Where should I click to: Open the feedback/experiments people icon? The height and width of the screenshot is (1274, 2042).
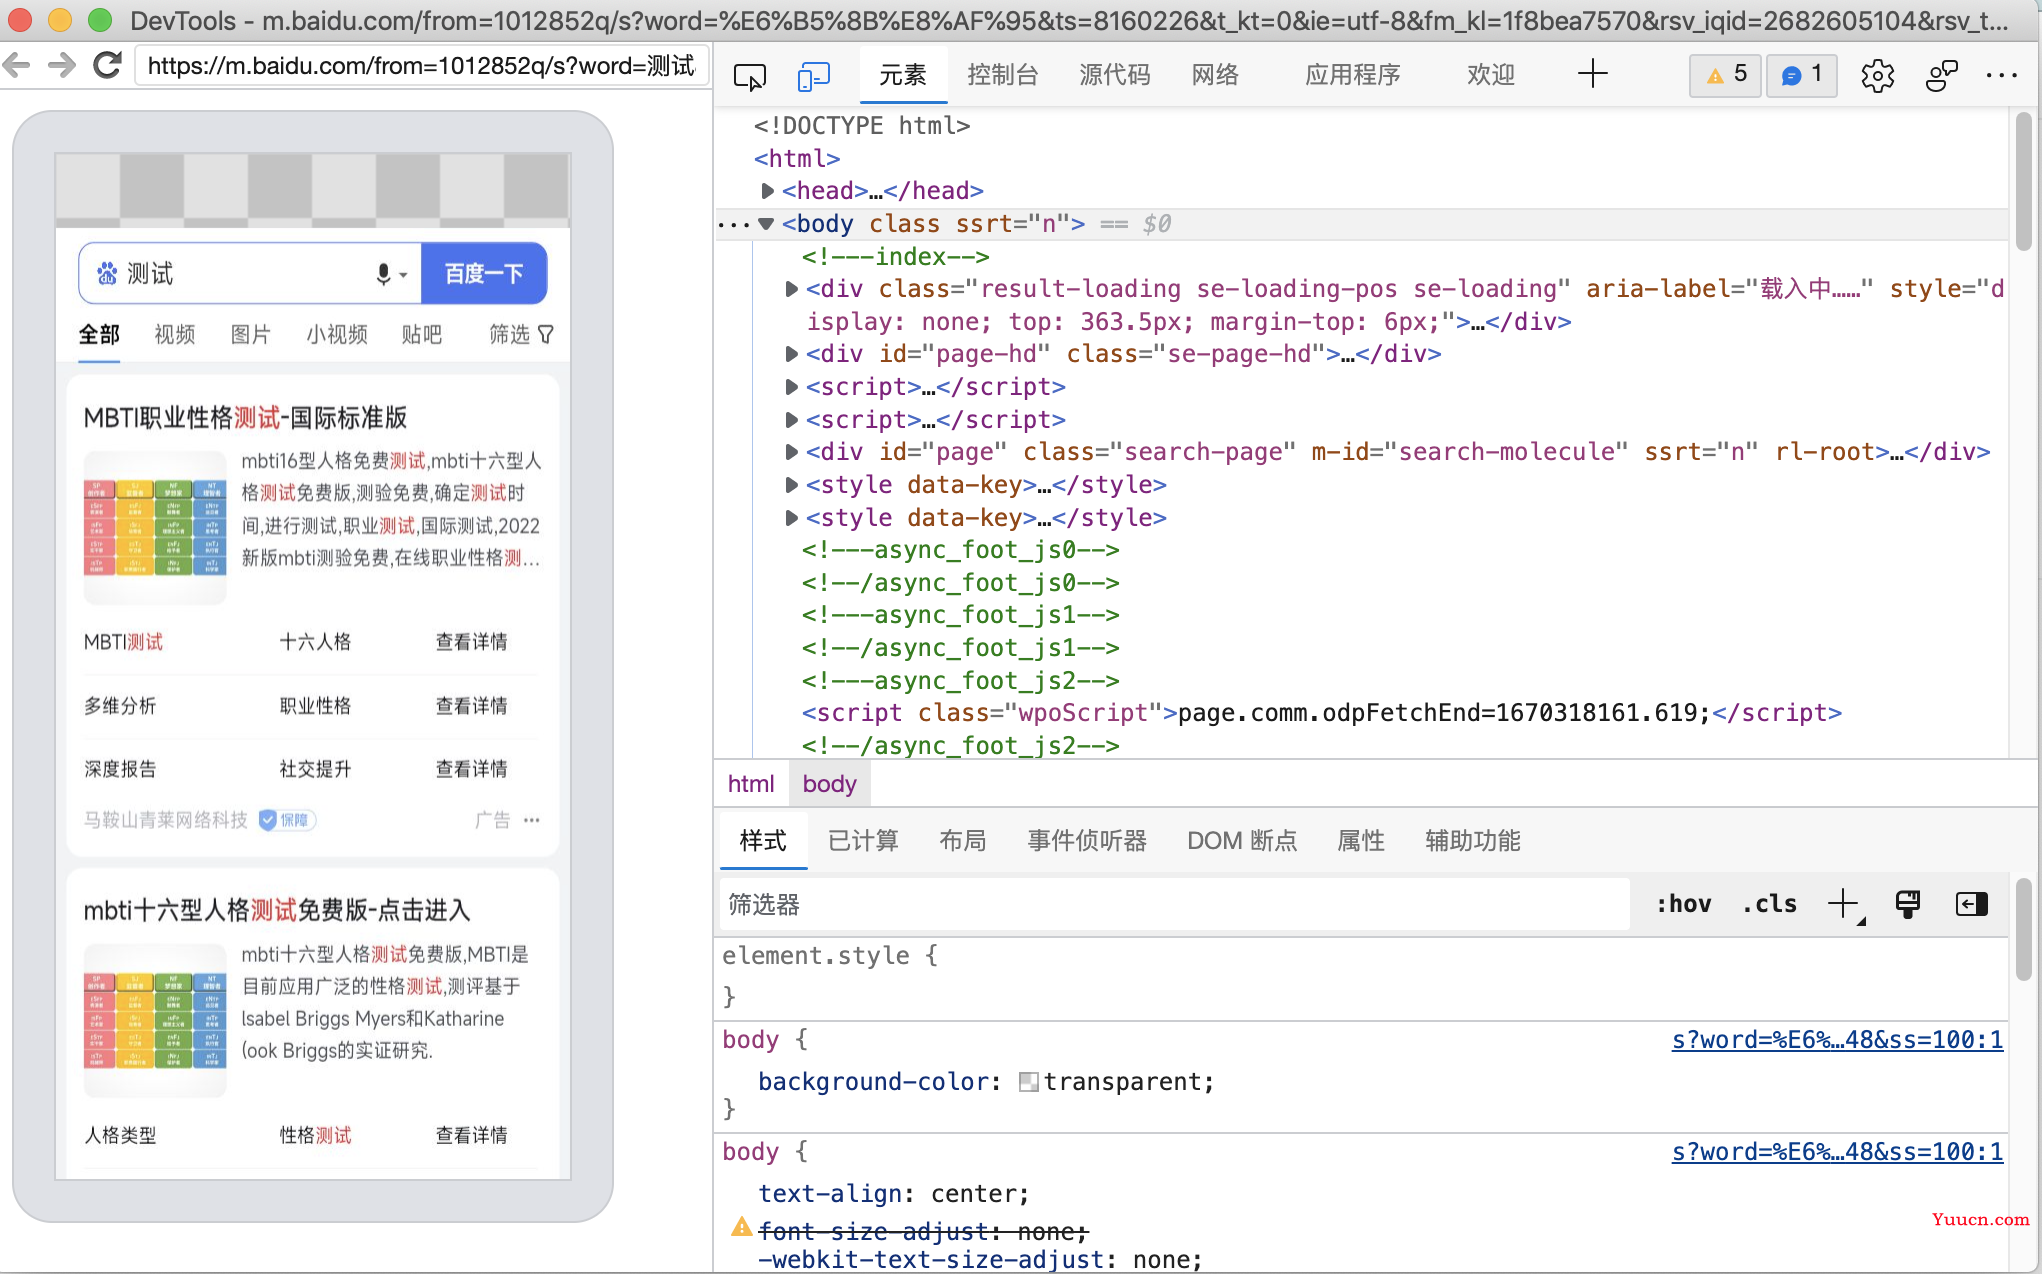(1941, 76)
